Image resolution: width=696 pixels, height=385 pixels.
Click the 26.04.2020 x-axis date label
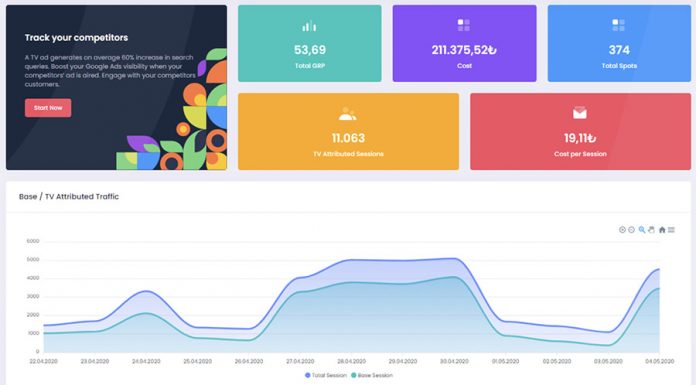click(249, 361)
